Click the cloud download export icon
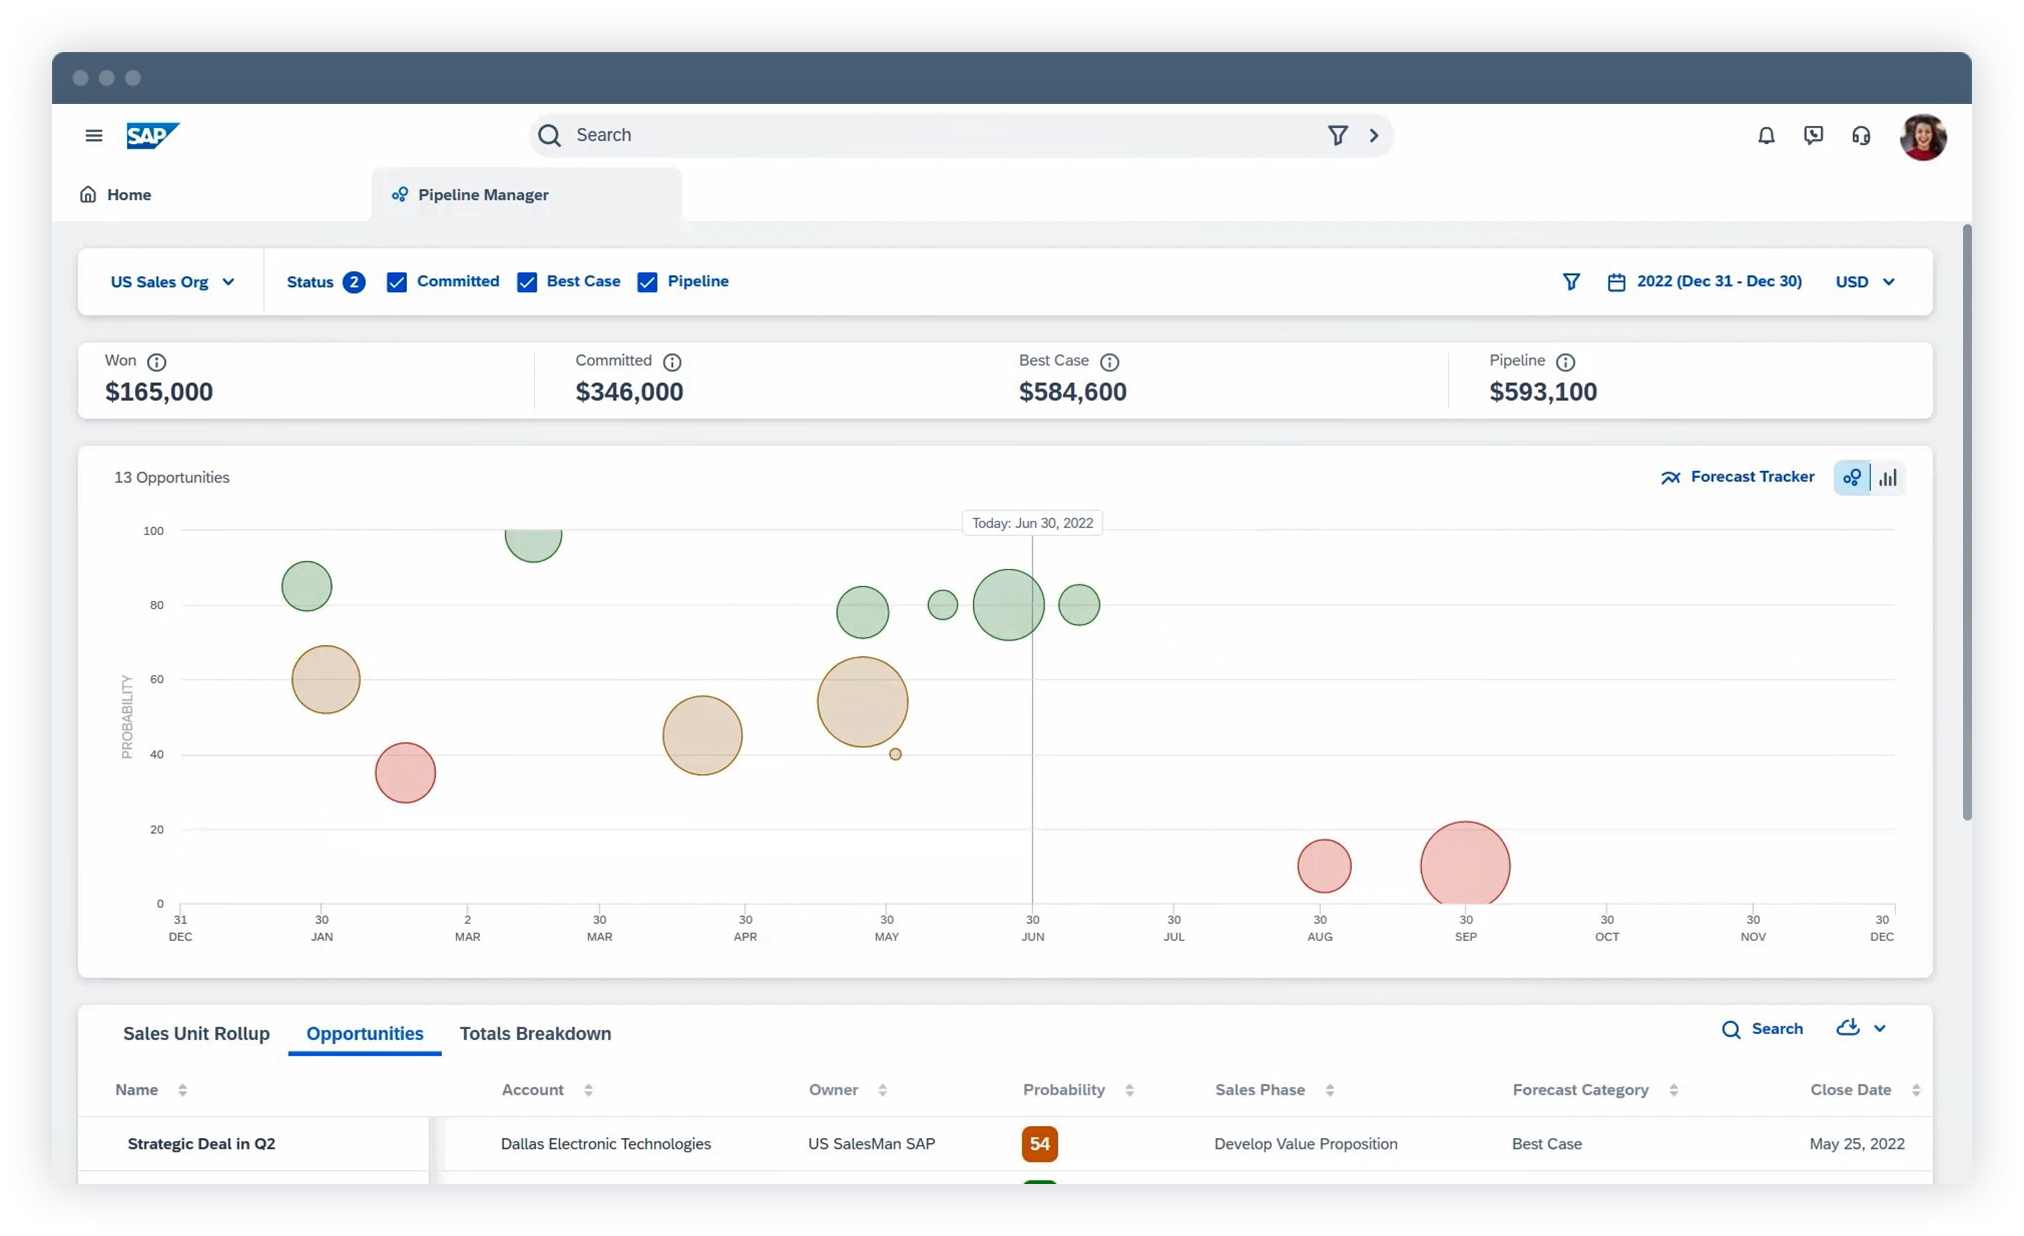The image size is (2024, 1236). click(x=1848, y=1028)
